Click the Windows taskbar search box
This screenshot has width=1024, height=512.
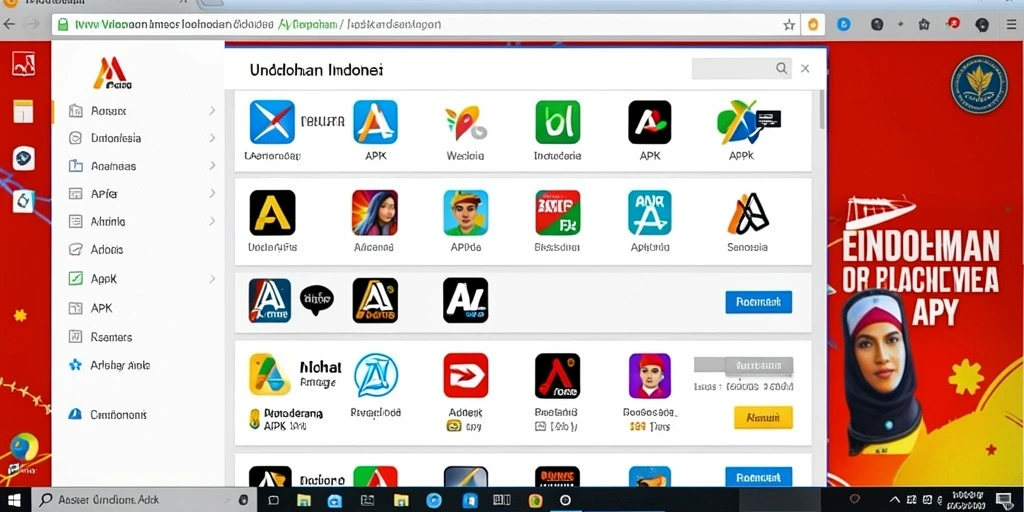pyautogui.click(x=142, y=500)
